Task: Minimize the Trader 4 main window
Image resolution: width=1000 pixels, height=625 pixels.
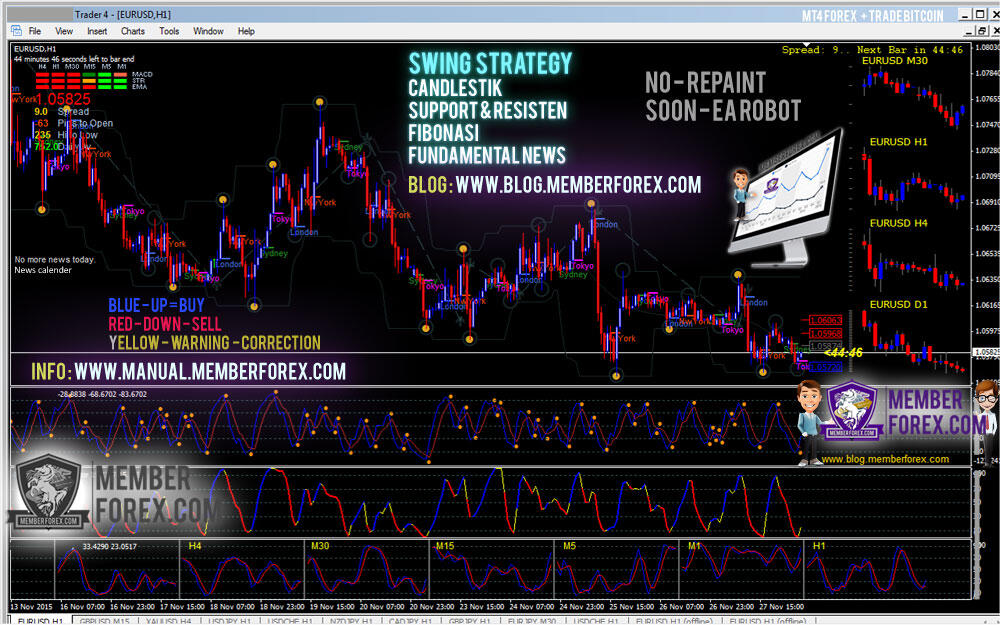Action: click(966, 13)
